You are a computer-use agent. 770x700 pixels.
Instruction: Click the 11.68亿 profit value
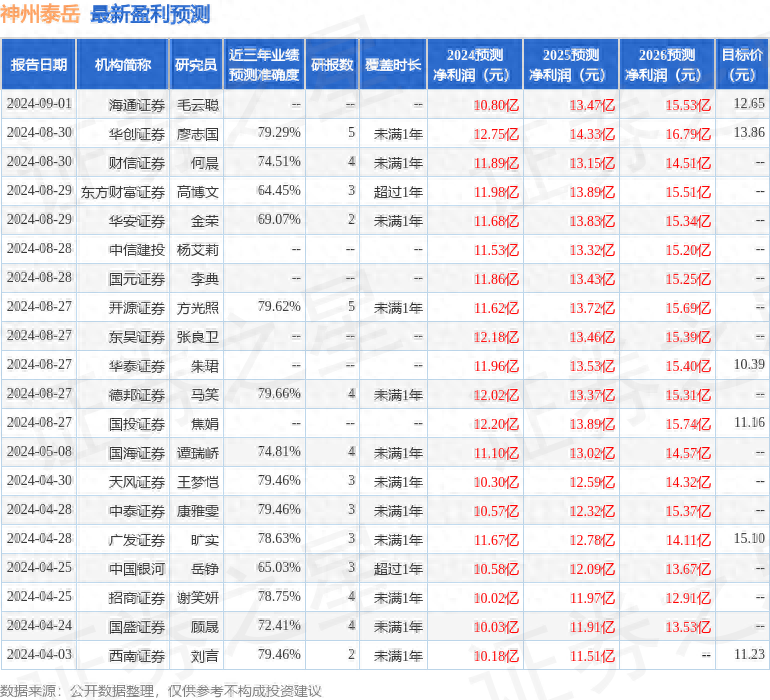pos(496,222)
